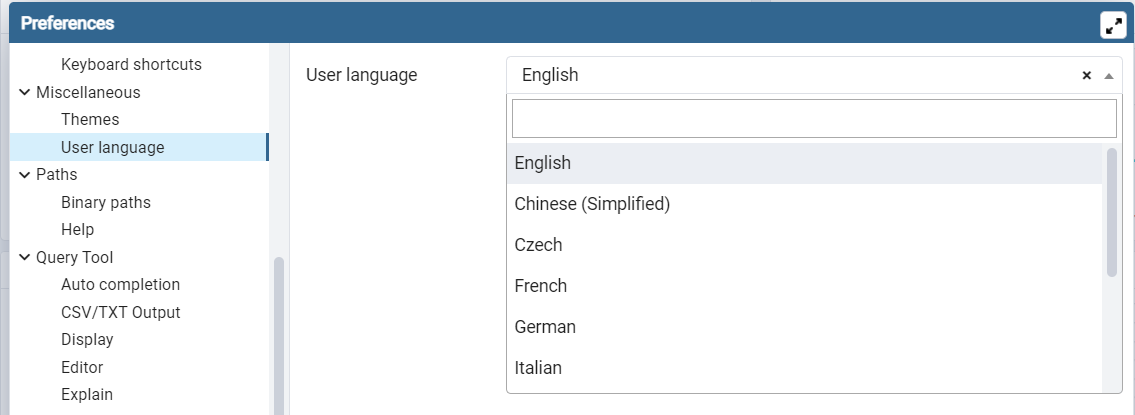This screenshot has height=415, width=1135.
Task: Choose Czech from the language list
Action: (804, 245)
